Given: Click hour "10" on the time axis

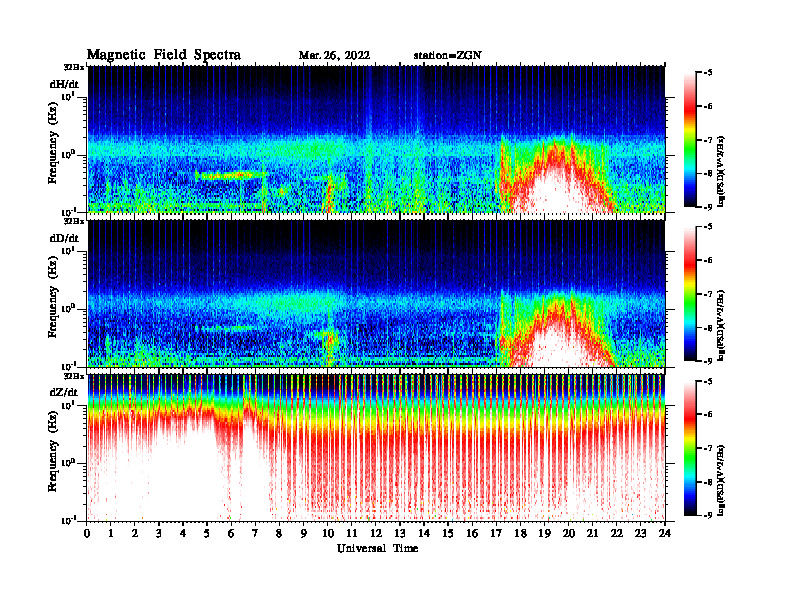Looking at the screenshot, I should 327,533.
